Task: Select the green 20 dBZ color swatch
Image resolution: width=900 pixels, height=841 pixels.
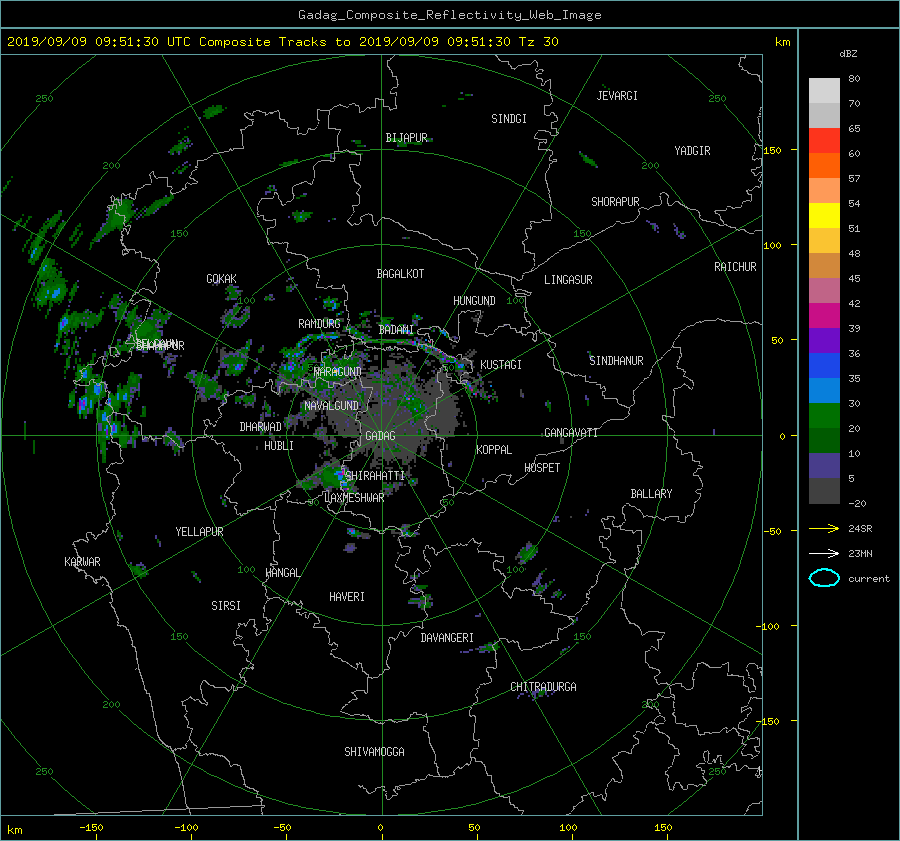Action: pyautogui.click(x=824, y=415)
